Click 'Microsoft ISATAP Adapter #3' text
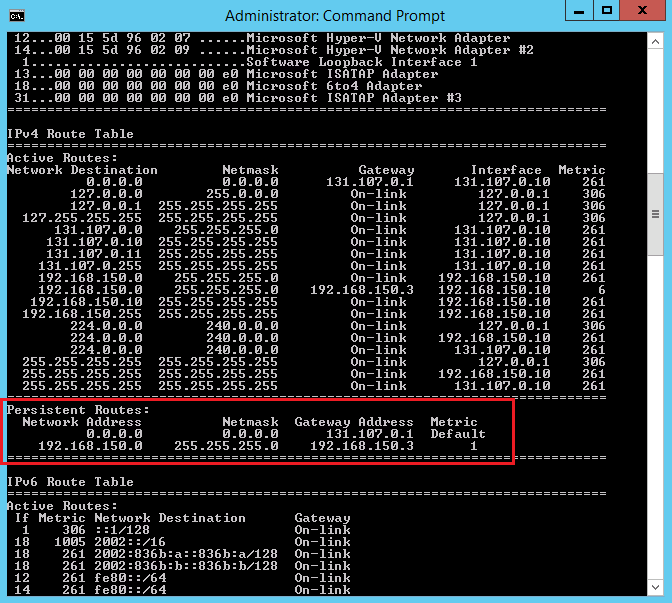The width and height of the screenshot is (672, 603). click(x=354, y=98)
